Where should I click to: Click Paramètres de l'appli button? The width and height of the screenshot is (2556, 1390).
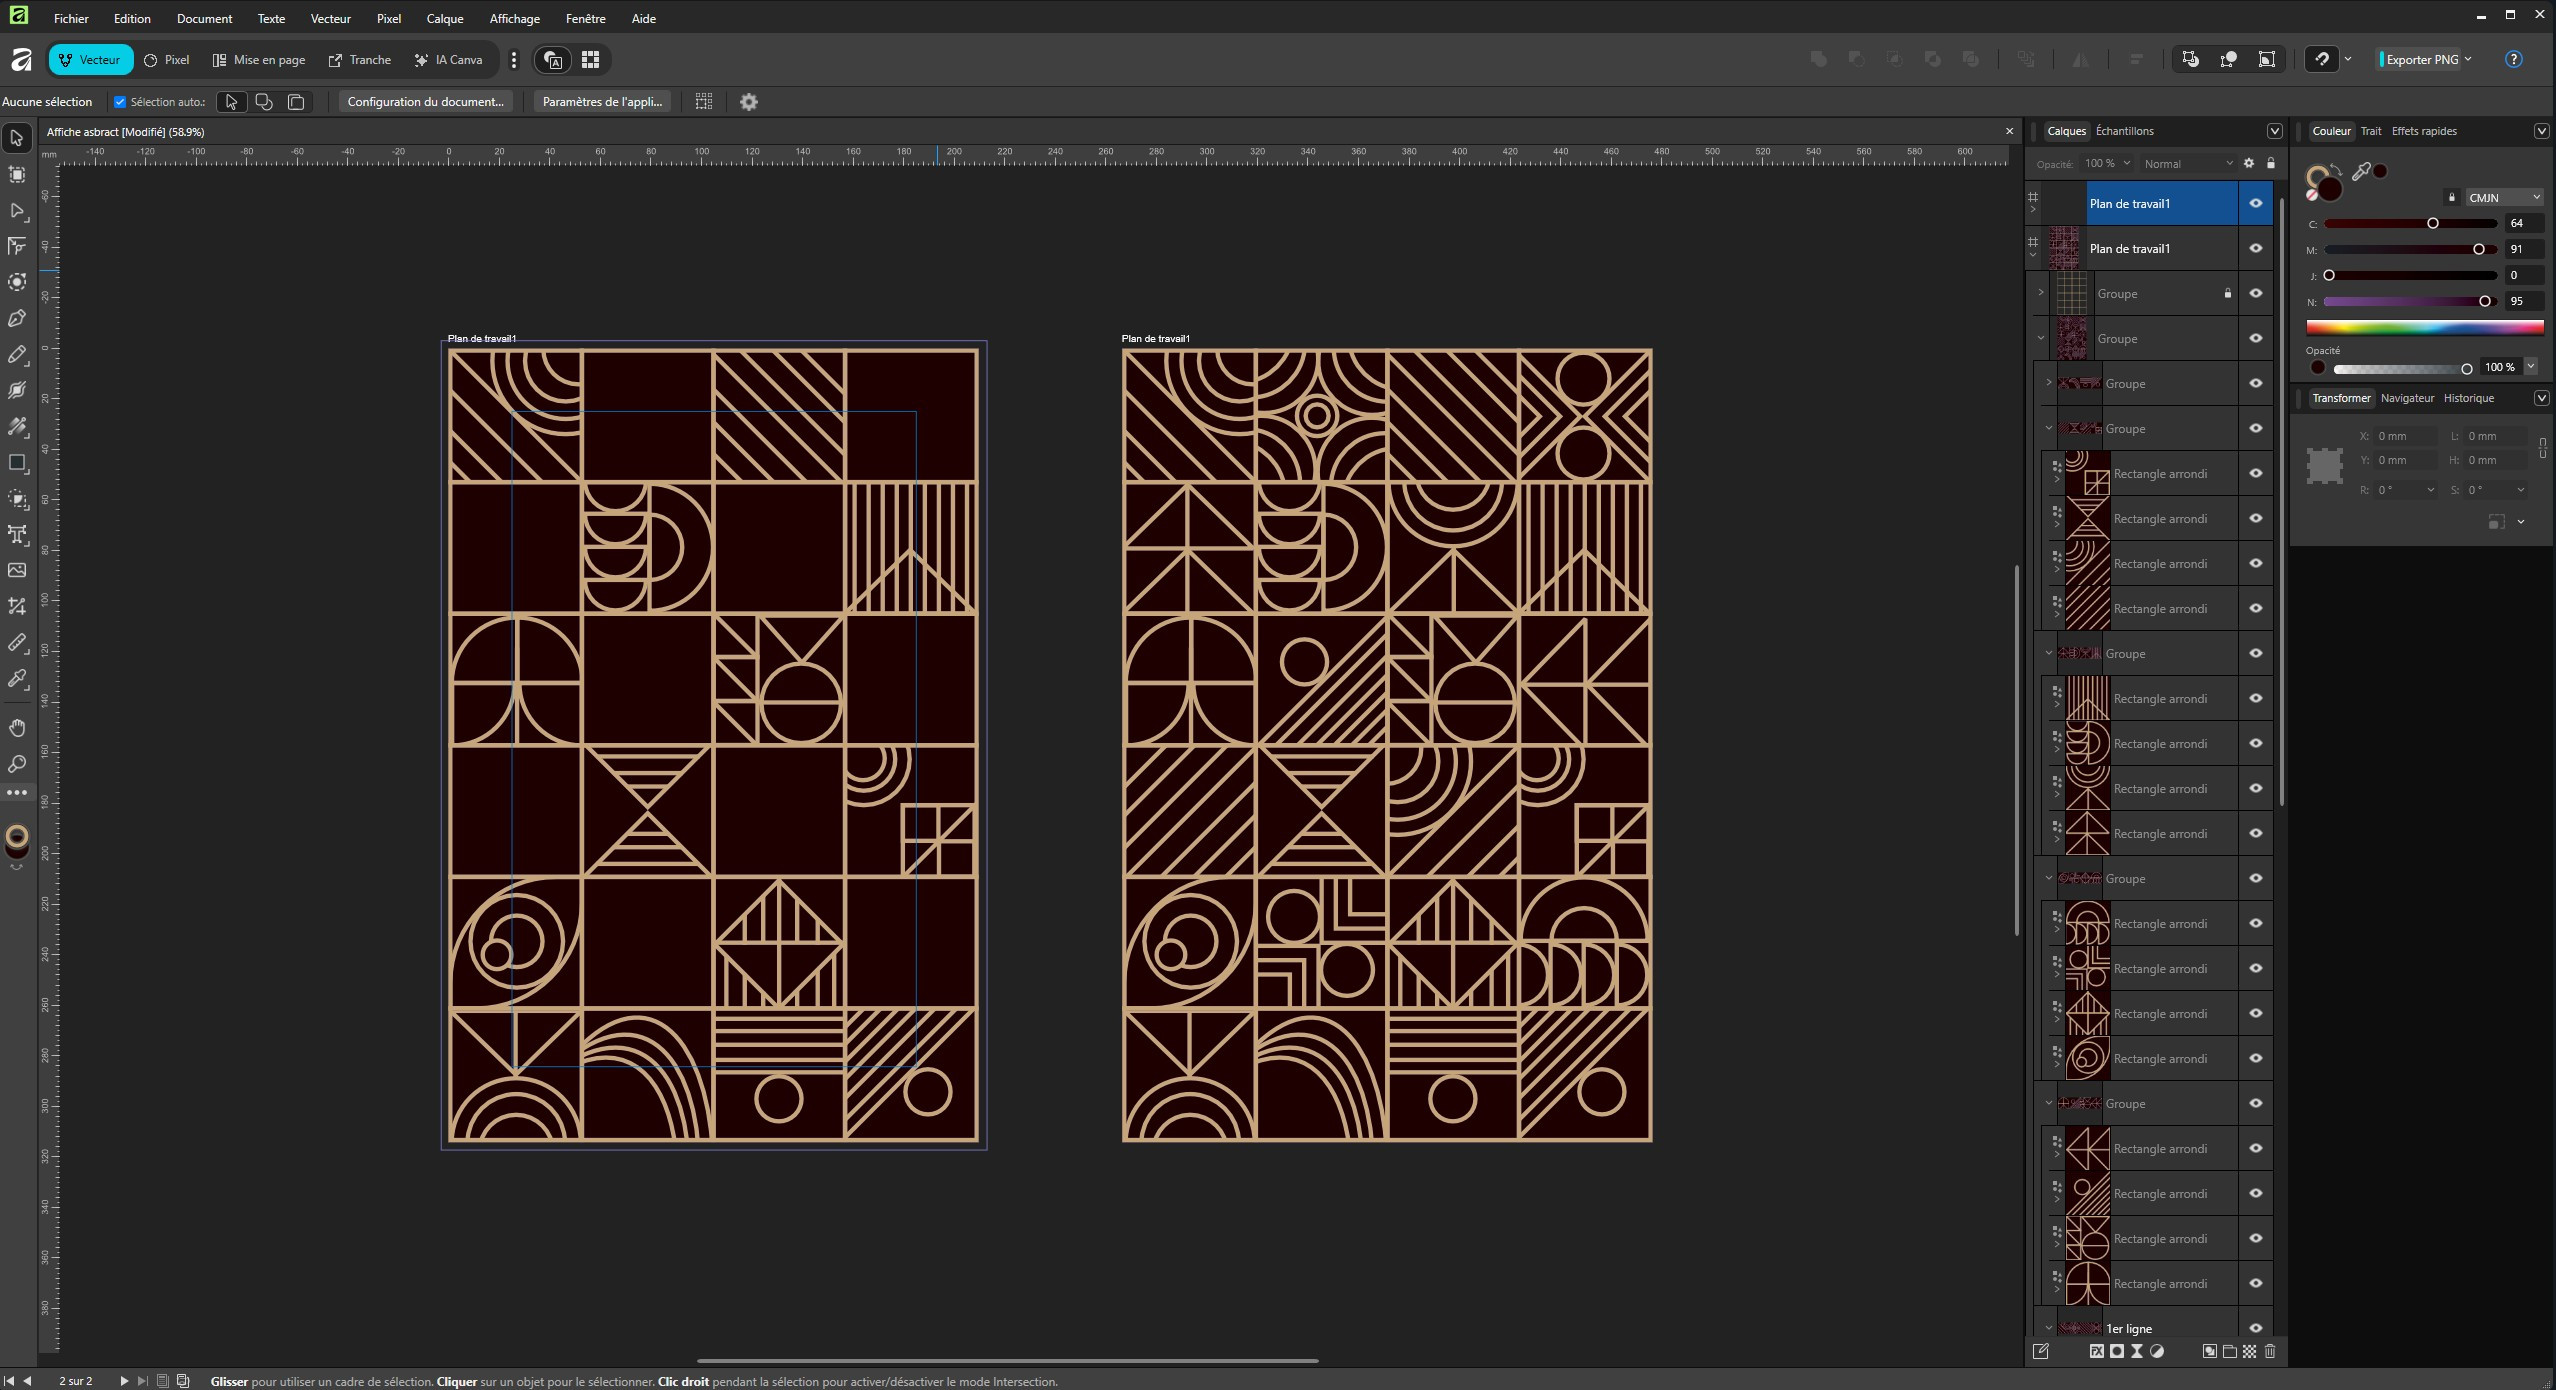(x=602, y=102)
